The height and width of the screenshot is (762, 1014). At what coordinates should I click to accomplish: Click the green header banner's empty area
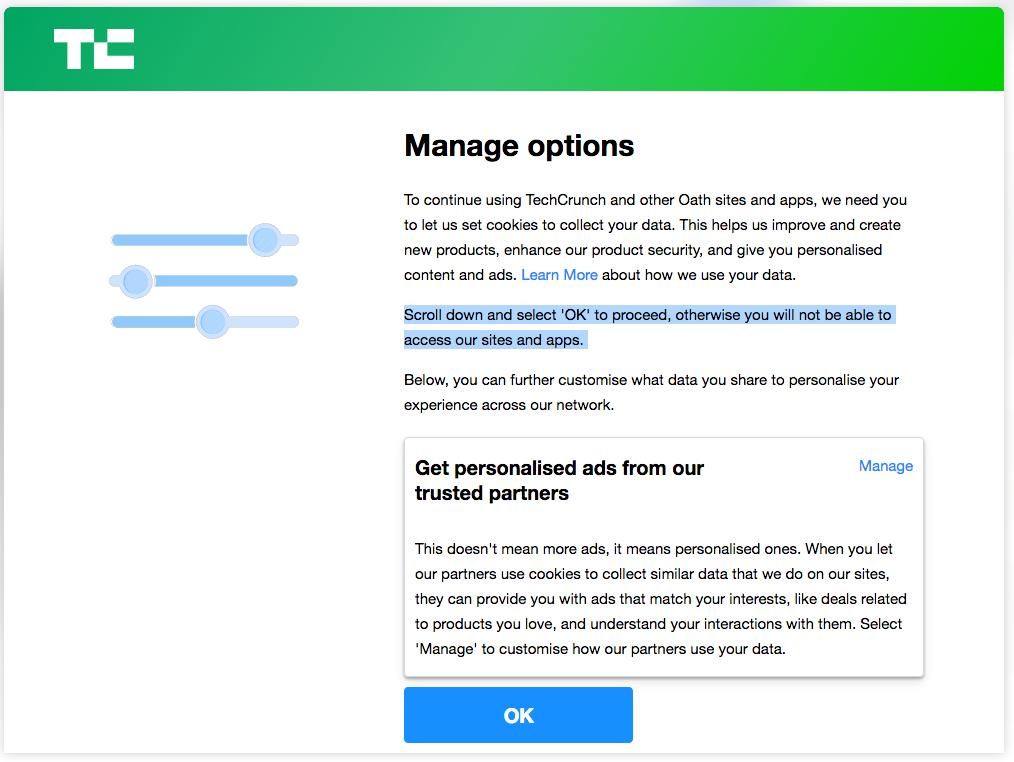[x=600, y=49]
